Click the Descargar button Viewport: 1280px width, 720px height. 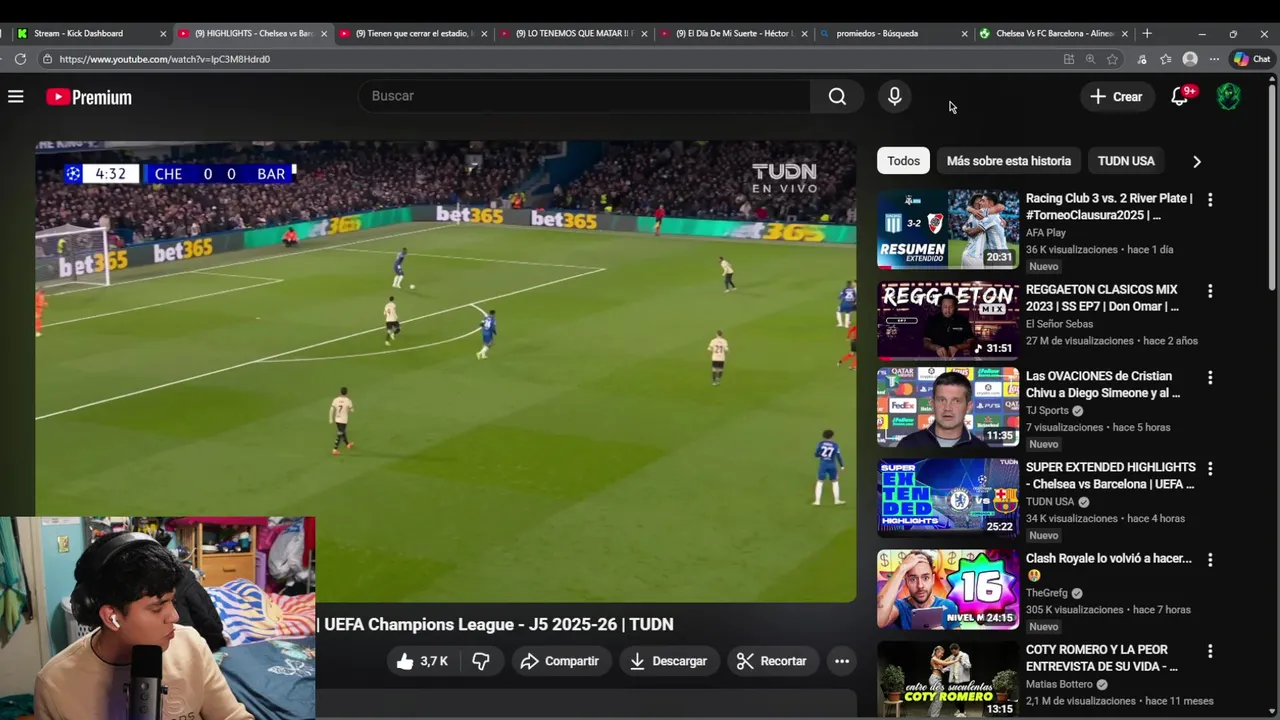668,661
